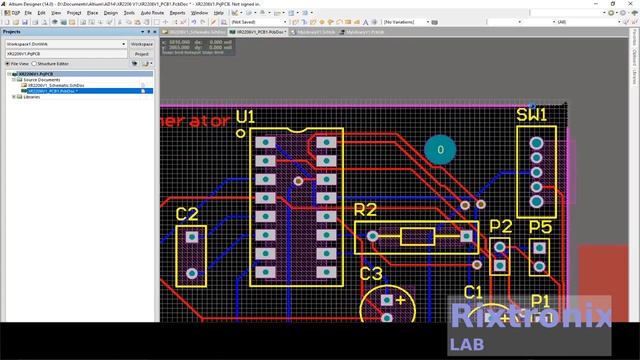Click the U1 designator on PCB
This screenshot has height=360, width=640.
pos(245,117)
